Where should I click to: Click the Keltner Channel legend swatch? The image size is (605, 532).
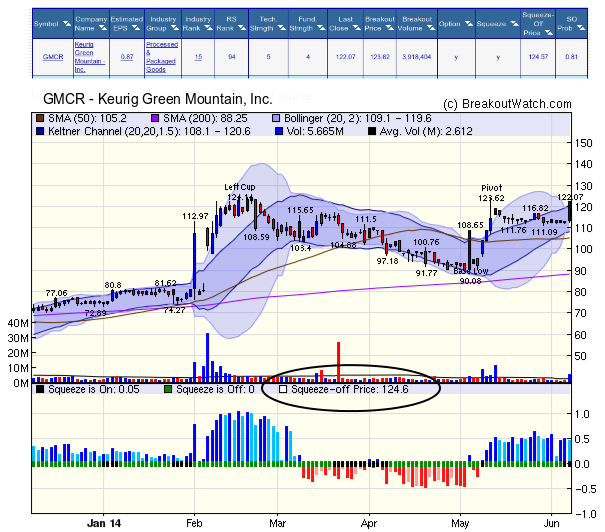(x=40, y=132)
